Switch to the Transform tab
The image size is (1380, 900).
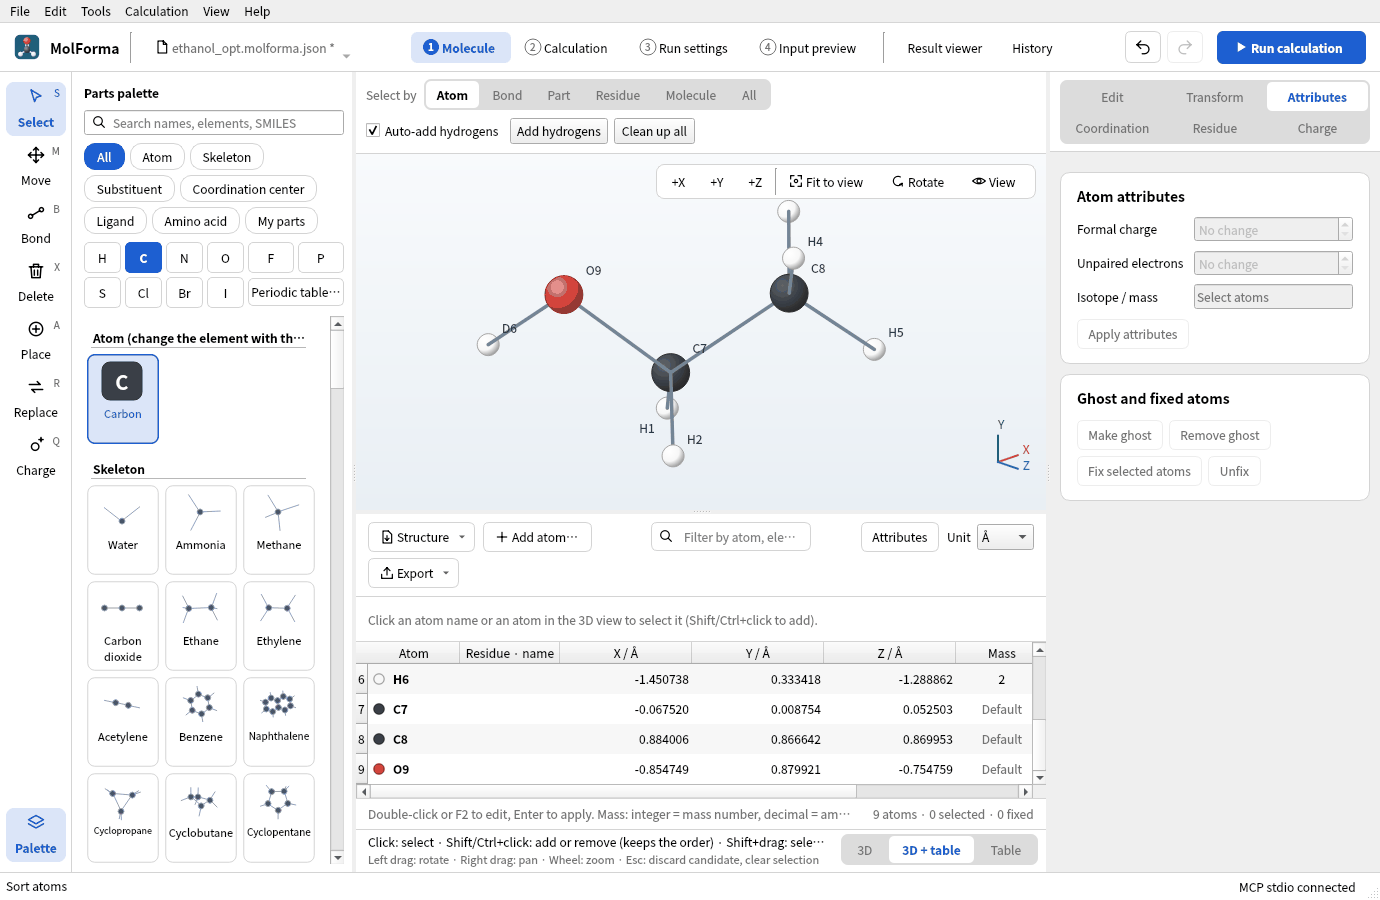click(1215, 97)
